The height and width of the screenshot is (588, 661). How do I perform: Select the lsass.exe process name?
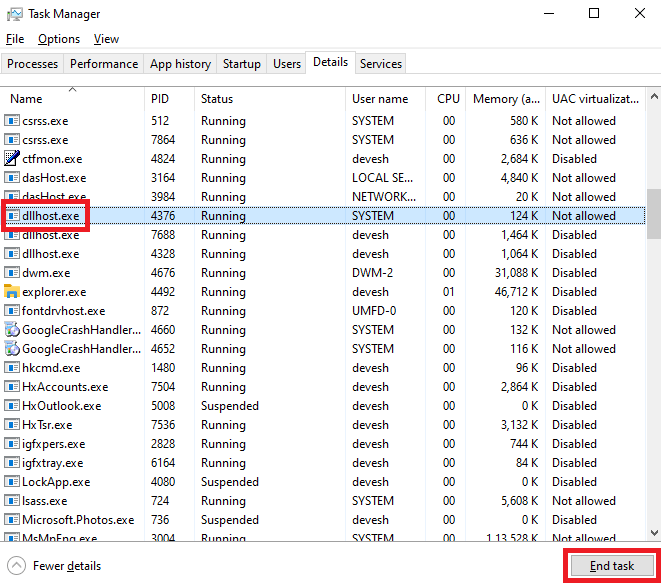coord(44,501)
